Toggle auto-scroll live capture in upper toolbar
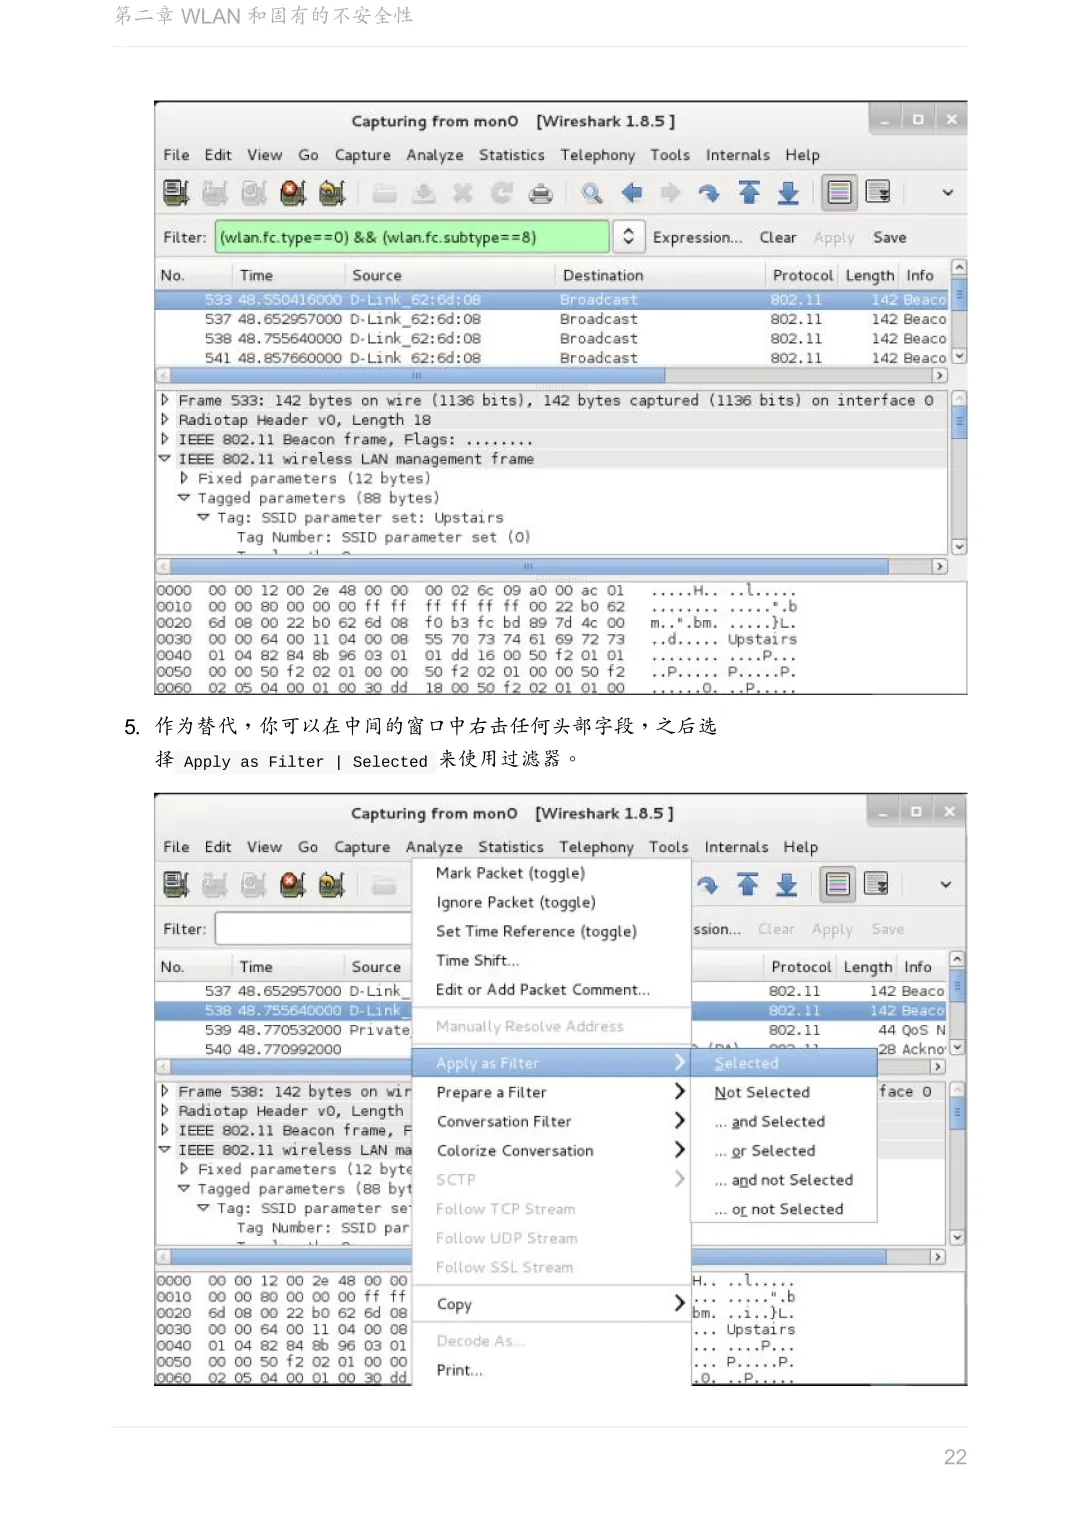Screen dimensions: 1080x1527 [878, 192]
